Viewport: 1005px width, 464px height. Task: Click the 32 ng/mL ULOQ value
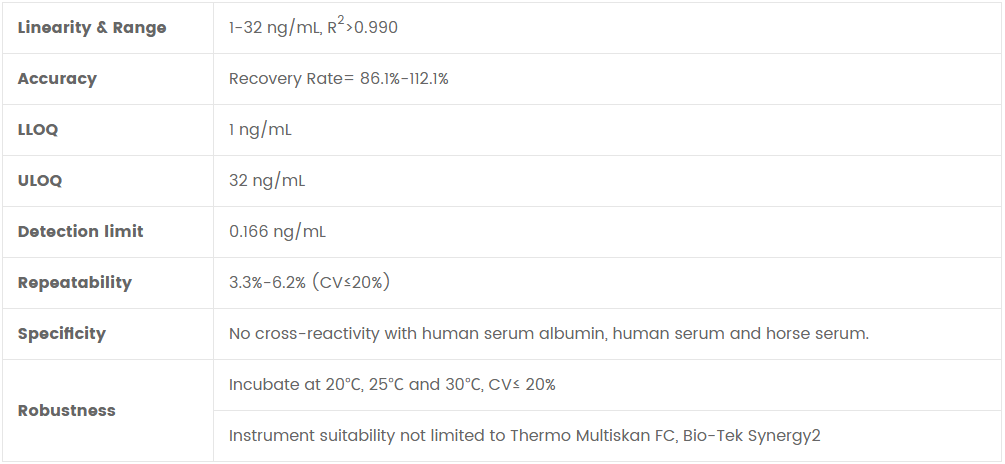[267, 181]
